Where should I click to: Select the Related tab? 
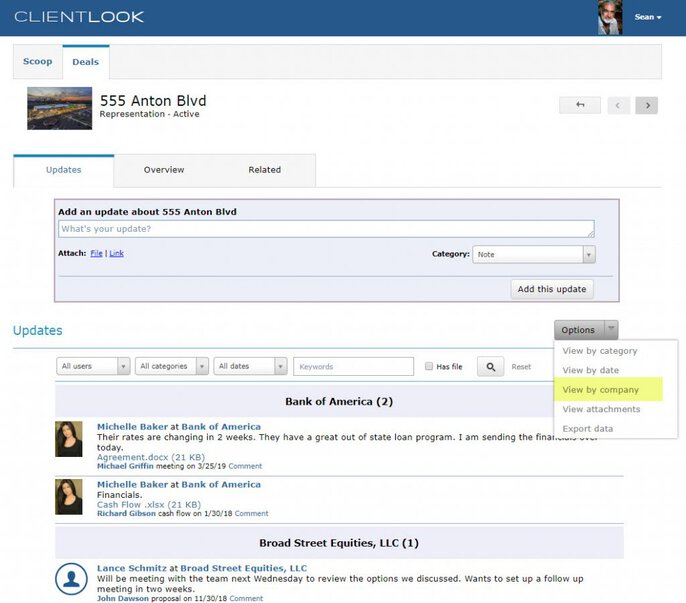point(265,170)
